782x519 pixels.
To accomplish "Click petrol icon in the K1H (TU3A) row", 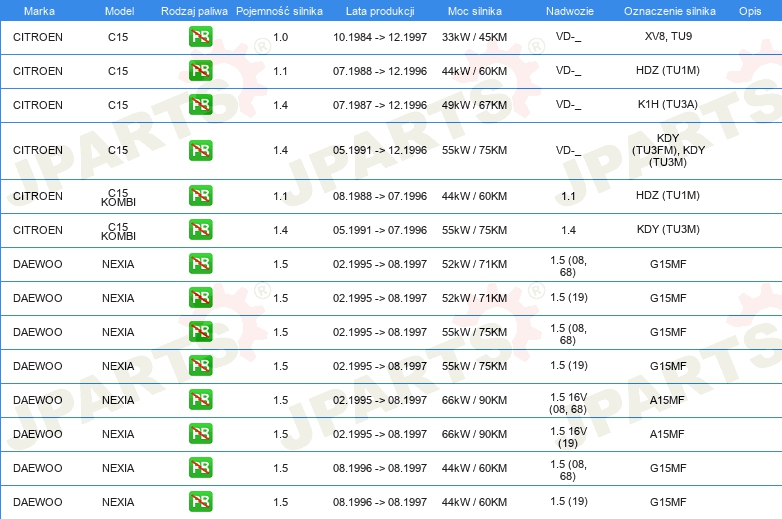I will [x=200, y=104].
